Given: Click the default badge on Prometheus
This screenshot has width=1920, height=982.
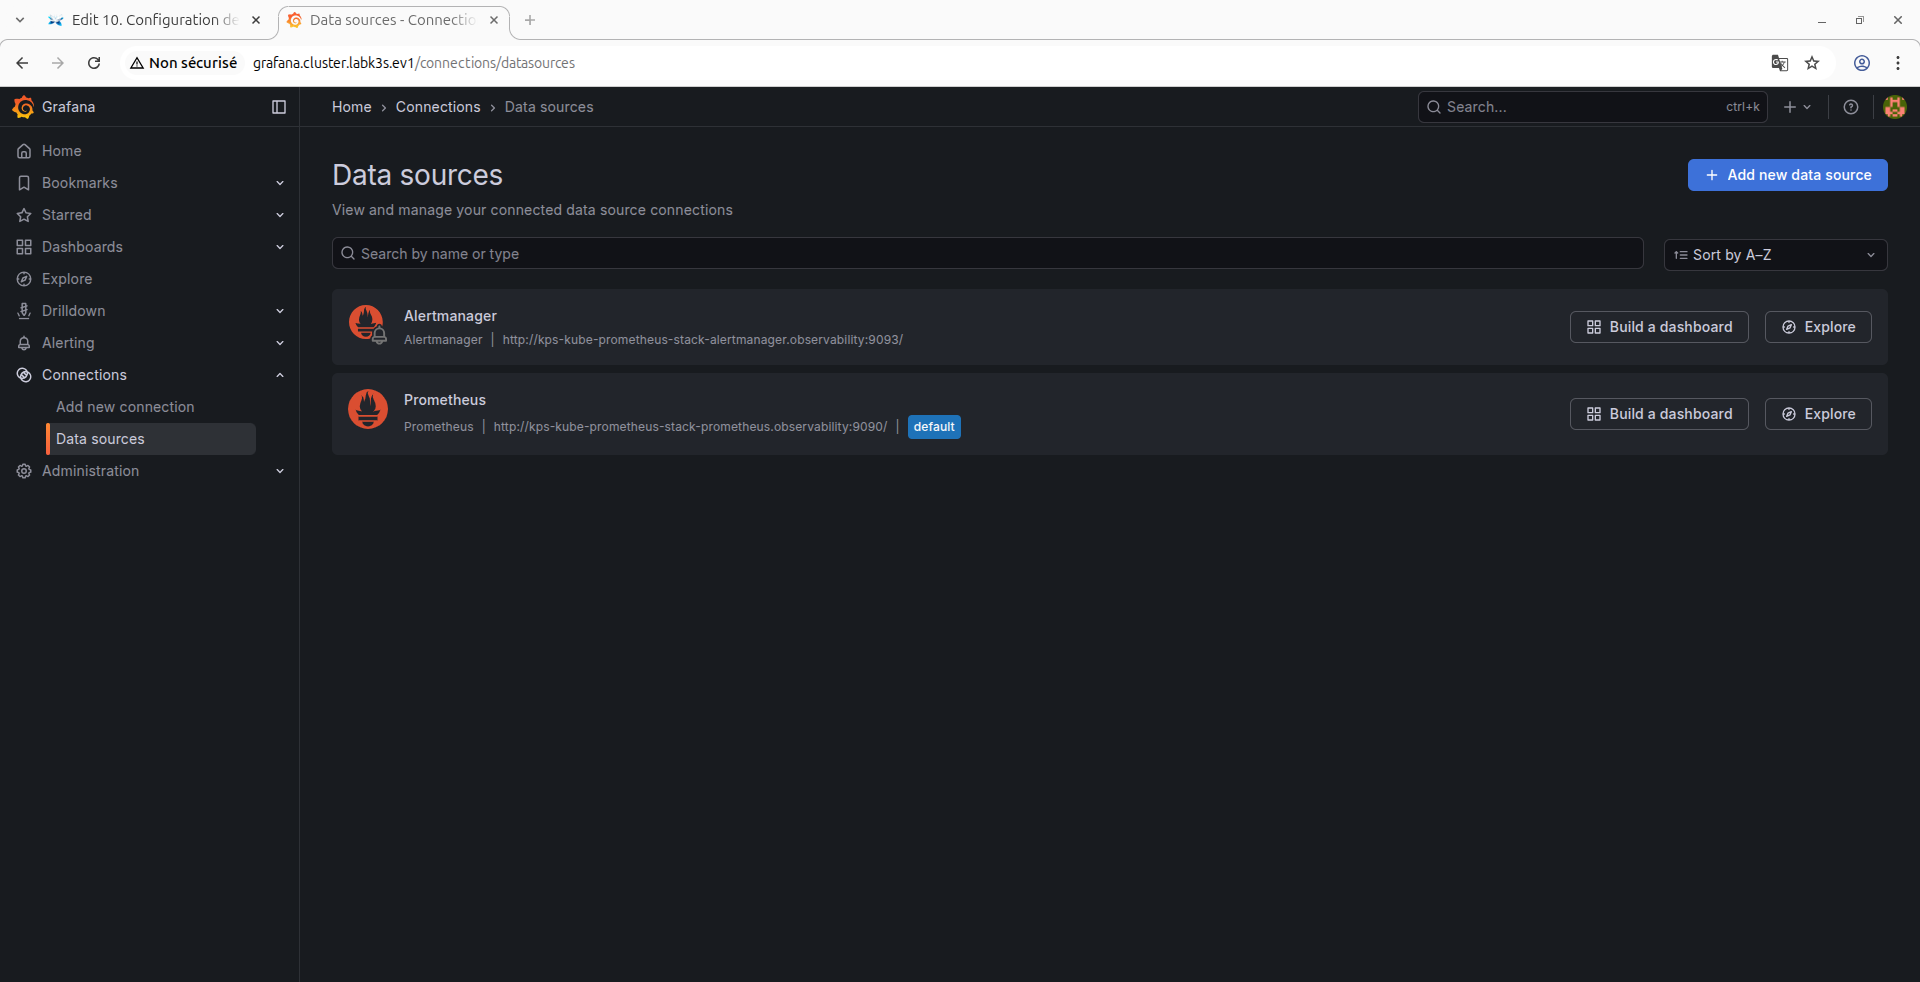Looking at the screenshot, I should (x=934, y=427).
